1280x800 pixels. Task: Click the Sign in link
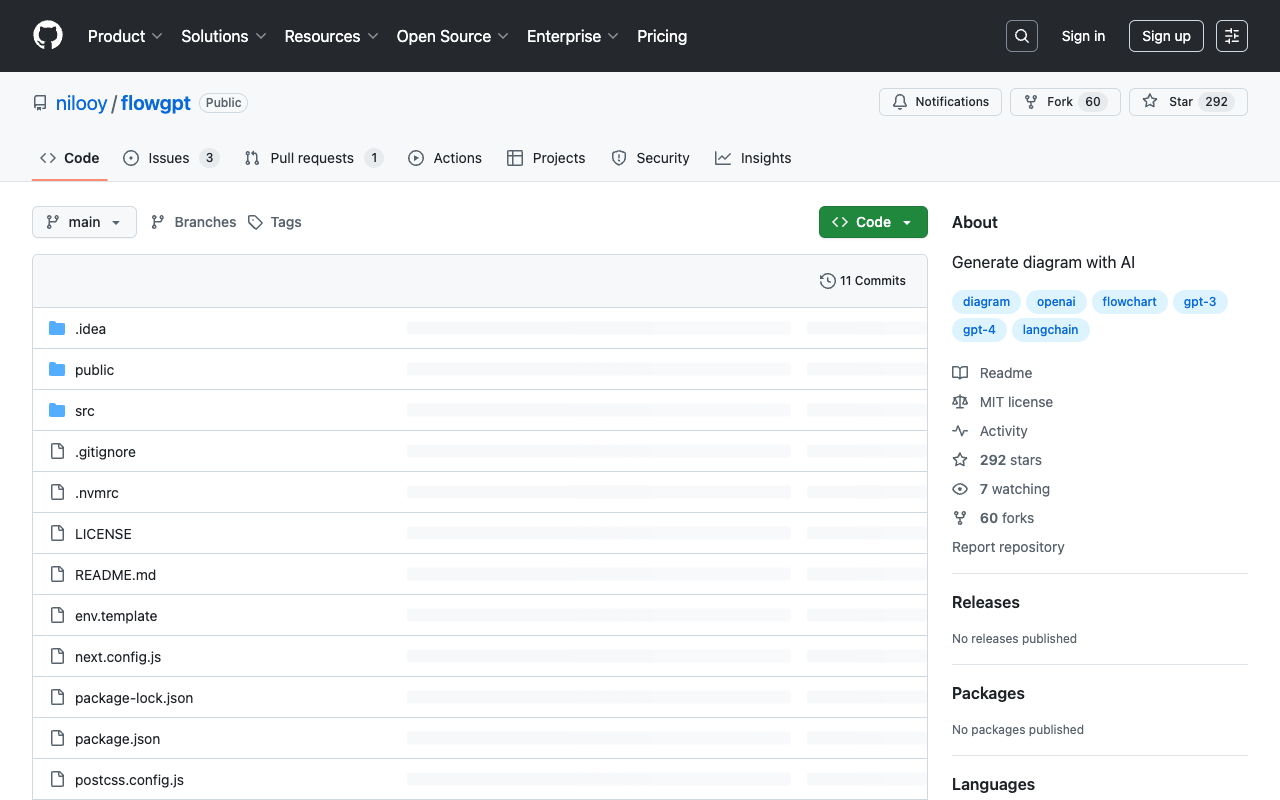(1083, 36)
